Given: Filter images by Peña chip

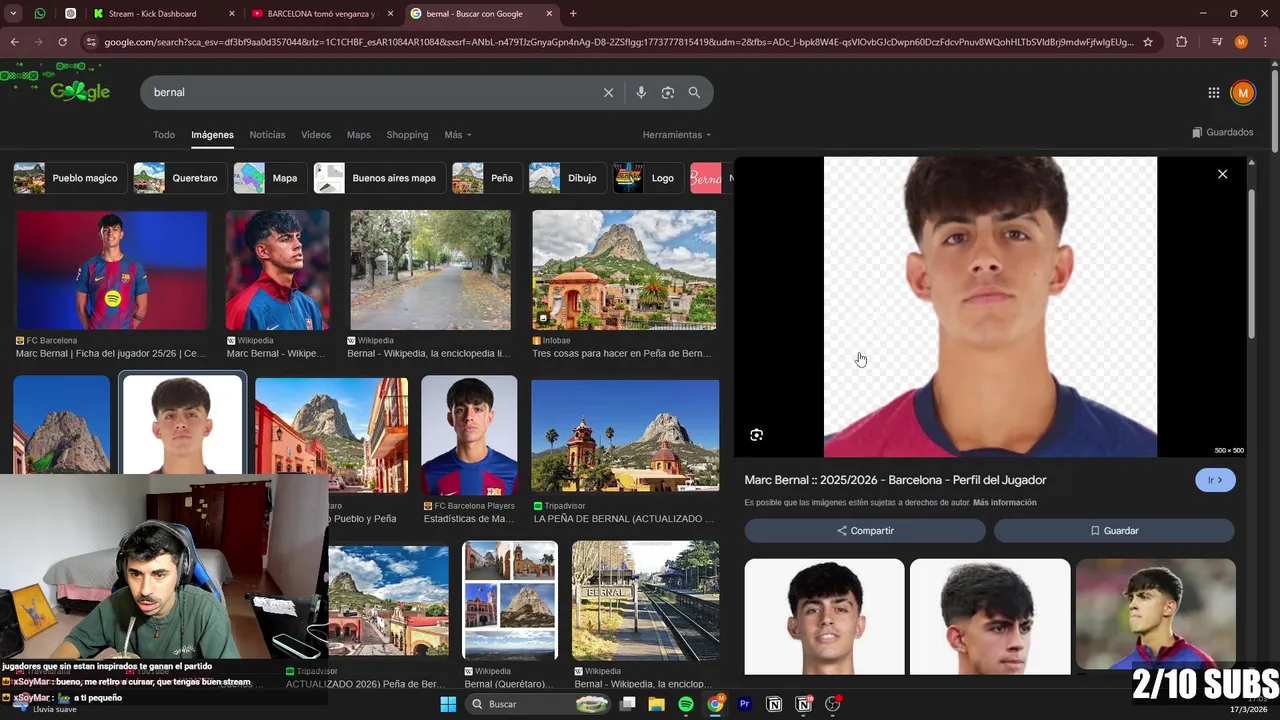Looking at the screenshot, I should [487, 178].
